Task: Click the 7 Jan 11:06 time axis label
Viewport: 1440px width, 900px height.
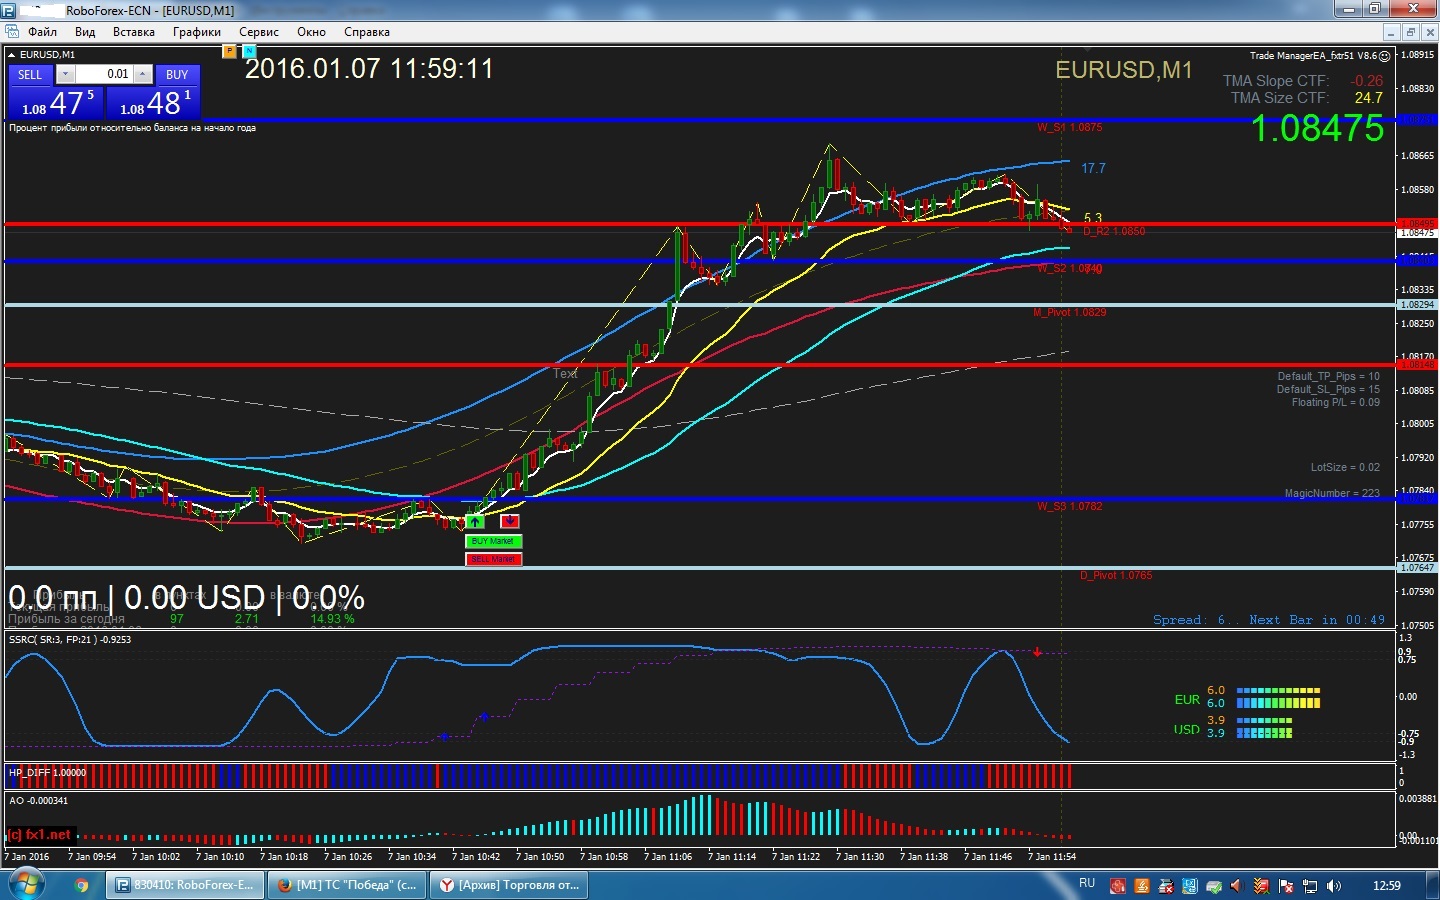Action: click(669, 857)
